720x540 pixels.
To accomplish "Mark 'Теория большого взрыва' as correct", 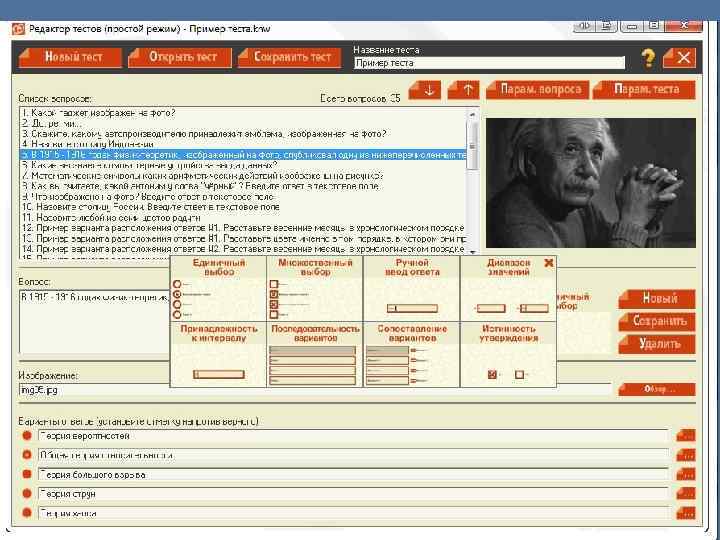I will pyautogui.click(x=27, y=474).
